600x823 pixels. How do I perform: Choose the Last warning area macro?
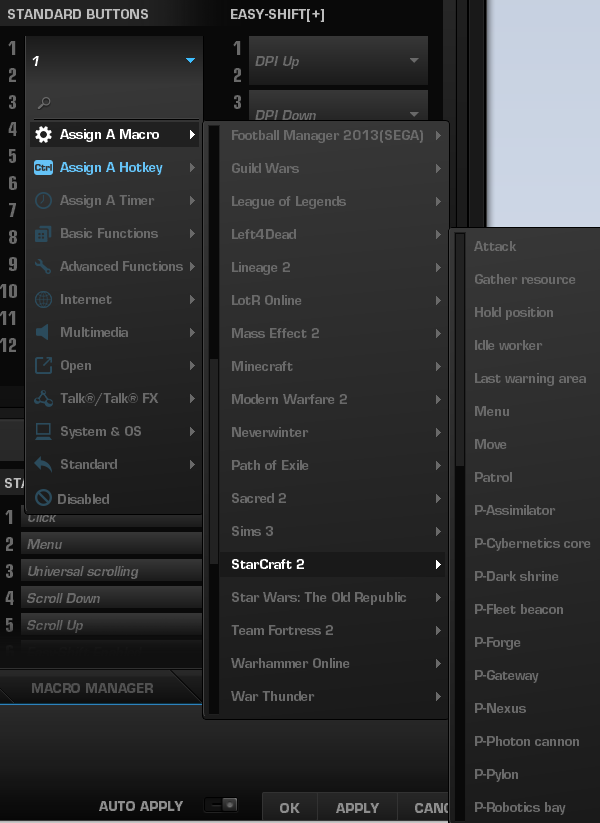[x=530, y=379]
